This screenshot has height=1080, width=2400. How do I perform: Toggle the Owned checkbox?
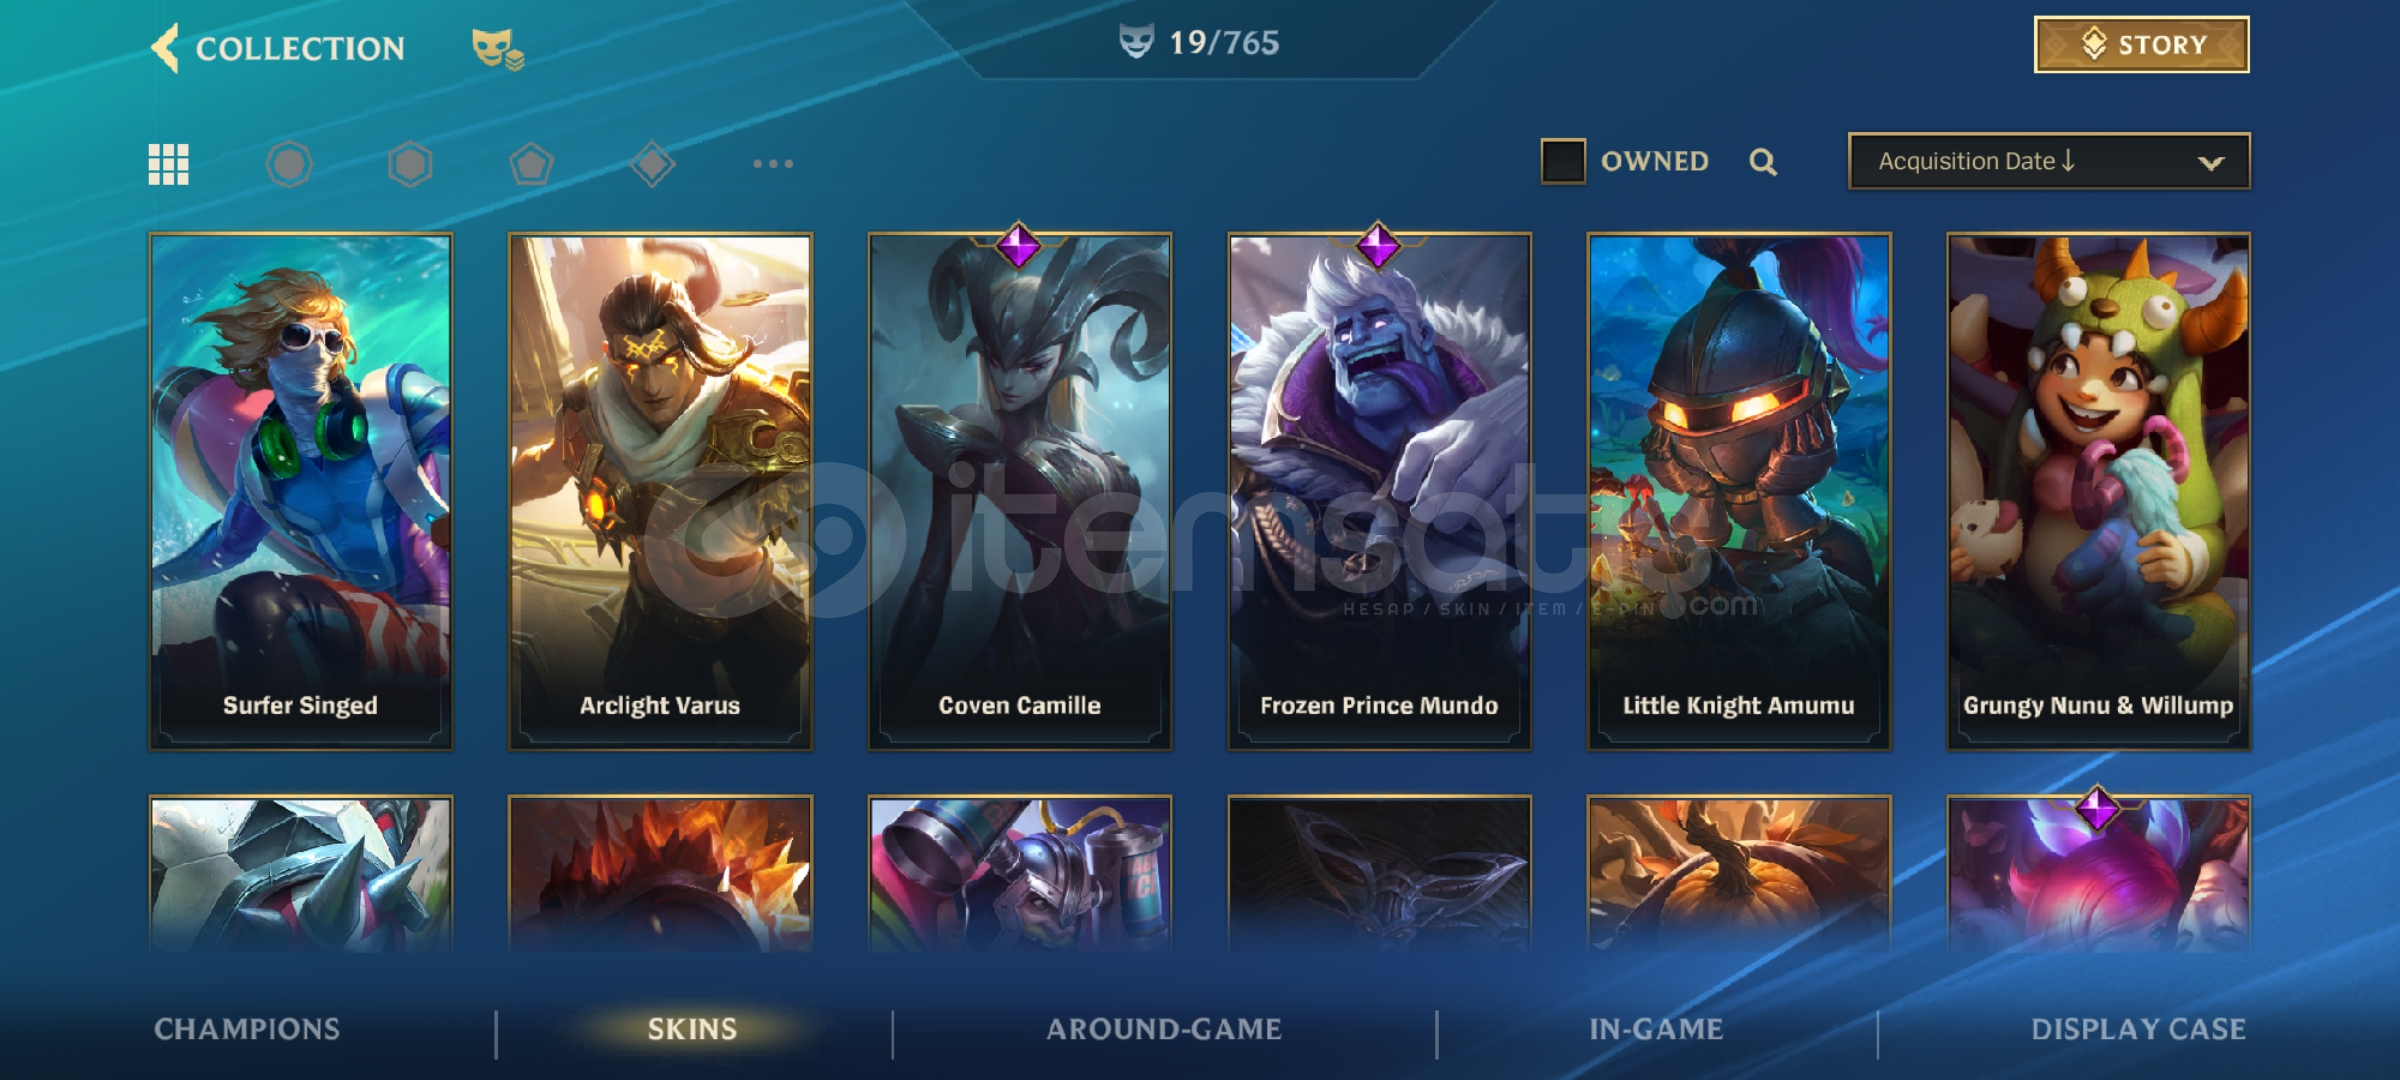click(x=1563, y=161)
